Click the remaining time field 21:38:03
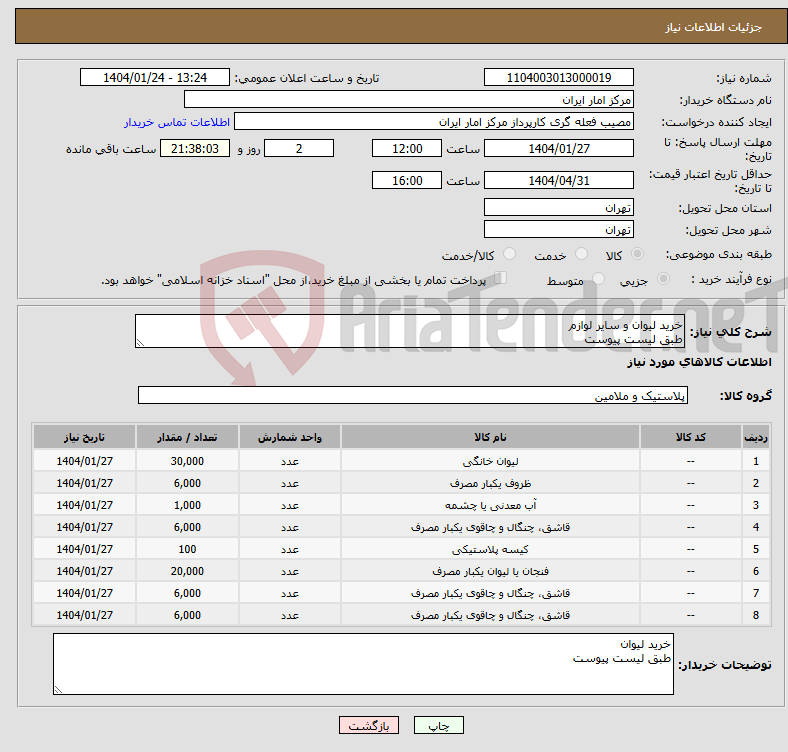This screenshot has width=788, height=752. pyautogui.click(x=195, y=148)
